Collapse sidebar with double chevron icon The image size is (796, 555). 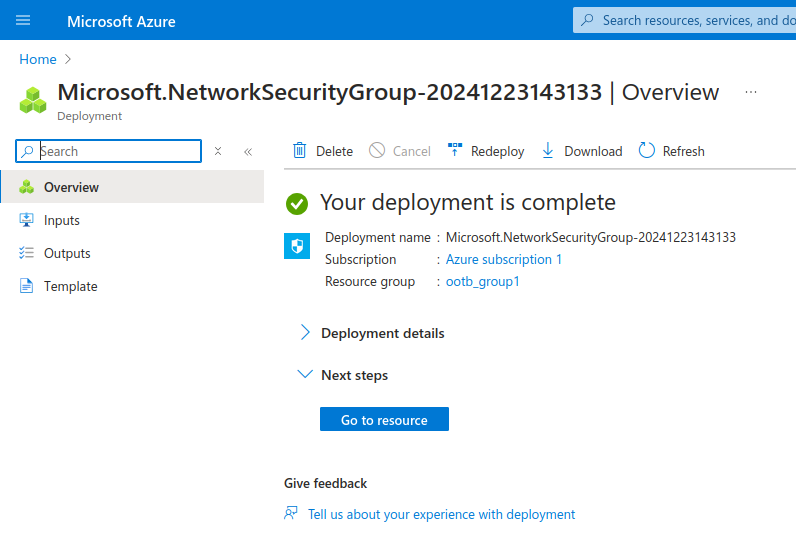(248, 151)
